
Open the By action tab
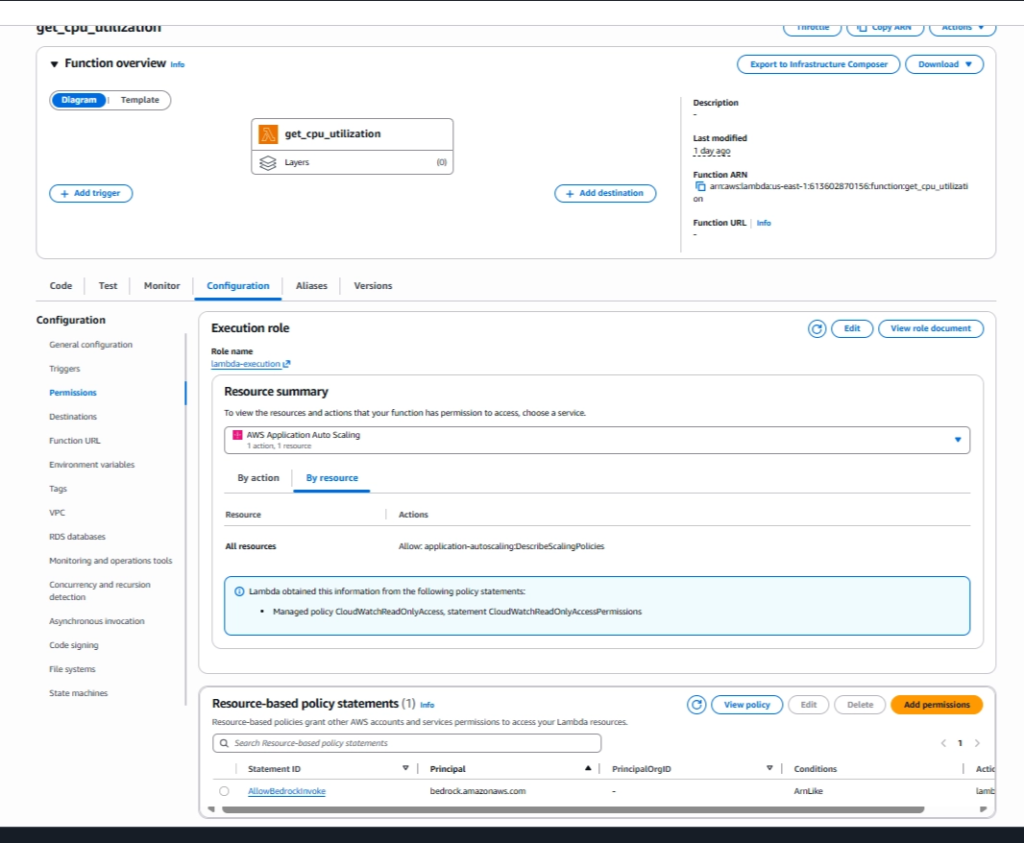coord(258,478)
